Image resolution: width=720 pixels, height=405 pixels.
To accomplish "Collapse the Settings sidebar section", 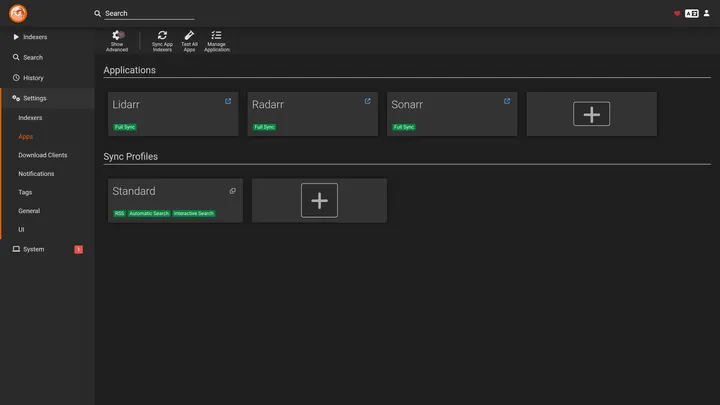I will [x=47, y=98].
